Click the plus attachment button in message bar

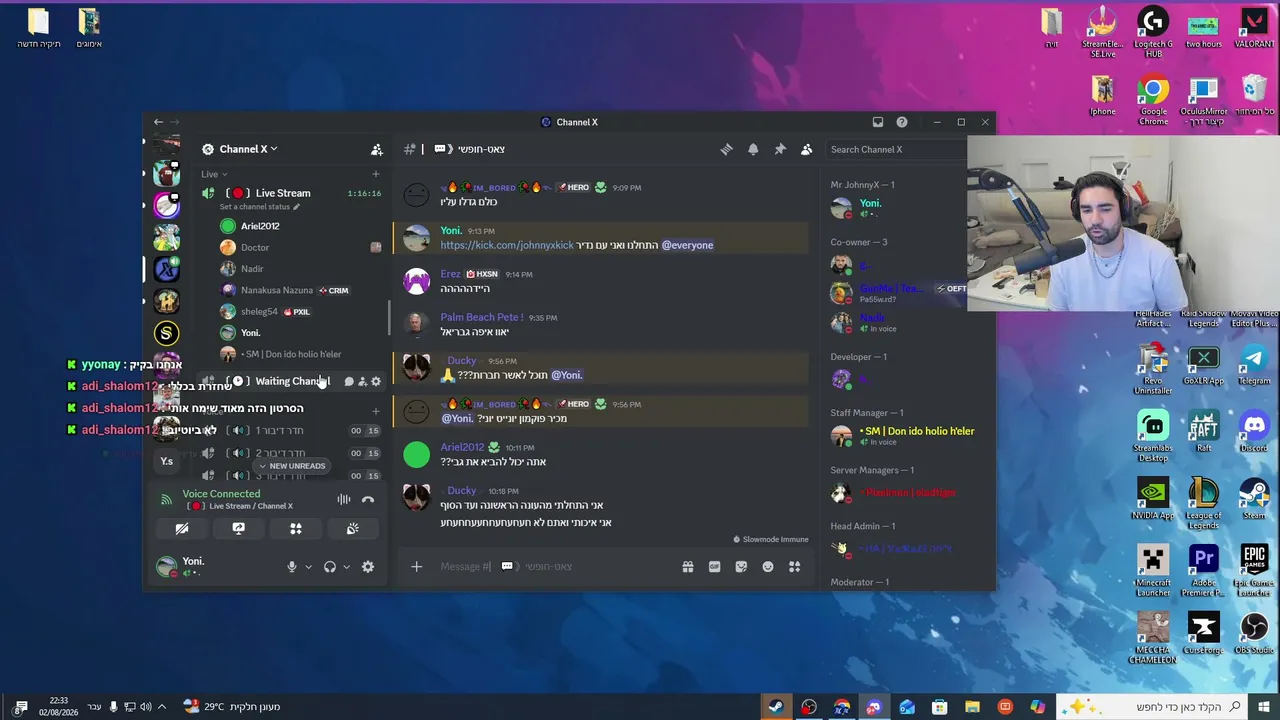[417, 566]
